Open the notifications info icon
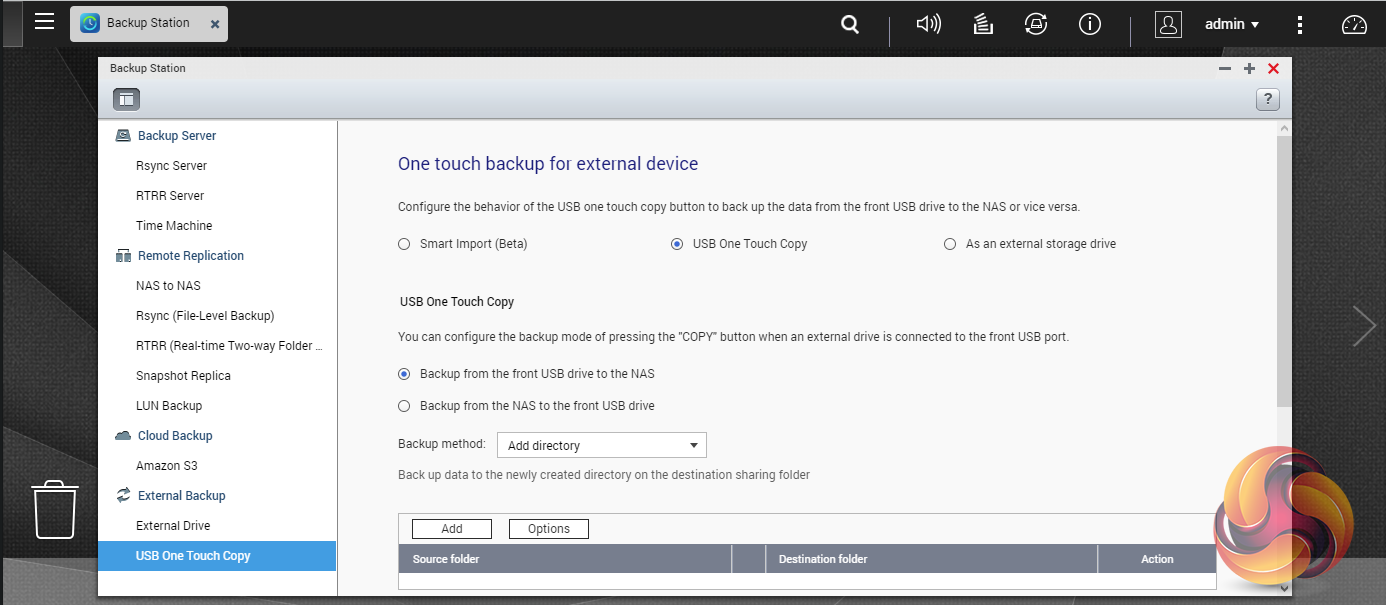Viewport: 1386px width, 605px height. (1090, 25)
